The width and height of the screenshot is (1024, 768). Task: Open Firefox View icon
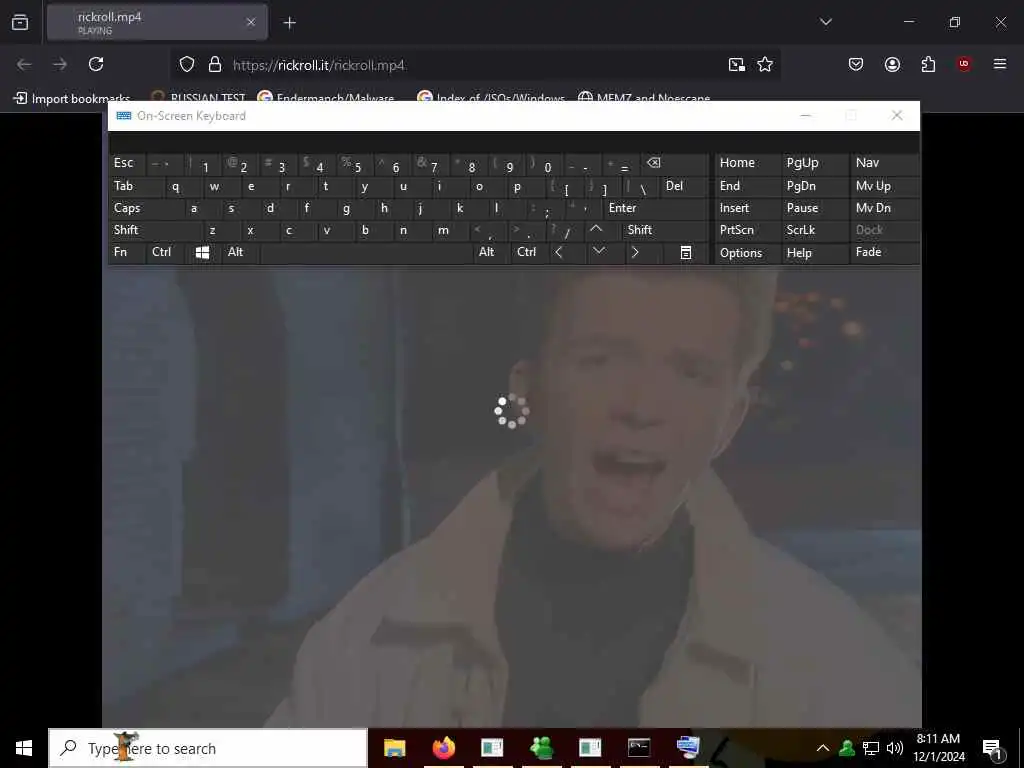[20, 23]
